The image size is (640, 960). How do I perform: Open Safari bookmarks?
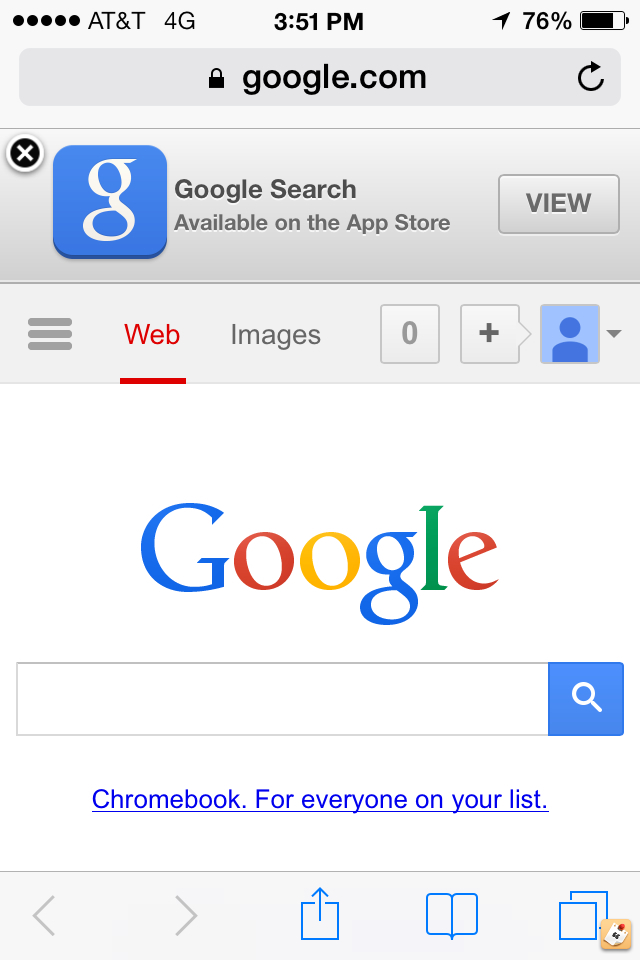pos(451,915)
